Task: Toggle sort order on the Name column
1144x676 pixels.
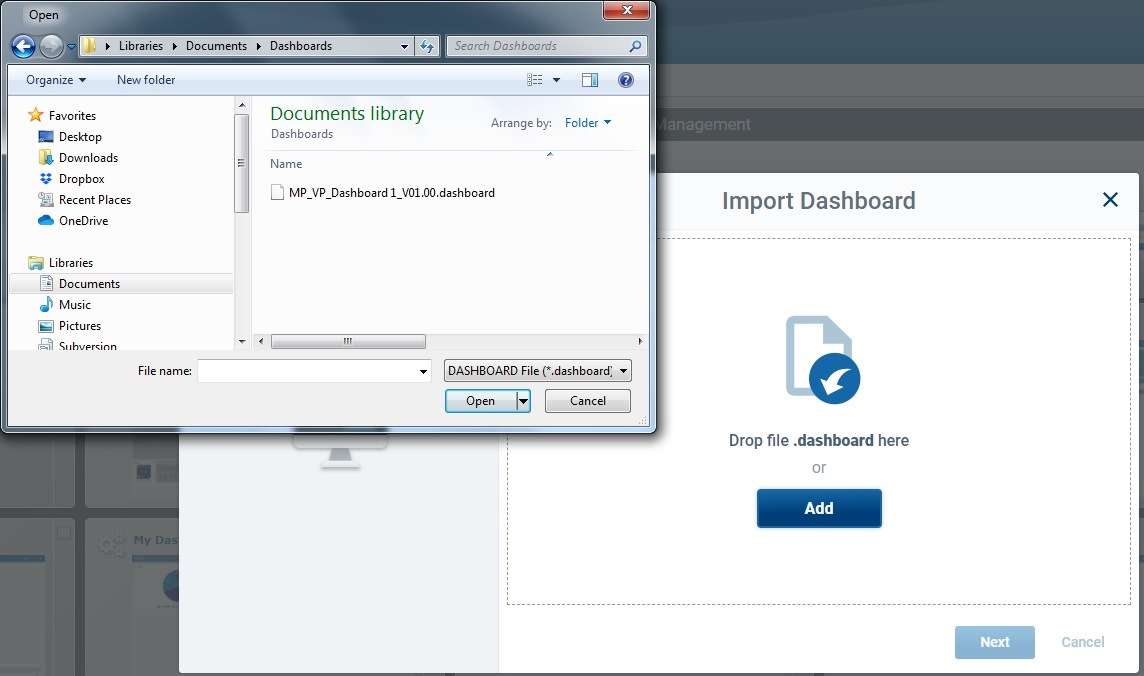Action: click(286, 164)
